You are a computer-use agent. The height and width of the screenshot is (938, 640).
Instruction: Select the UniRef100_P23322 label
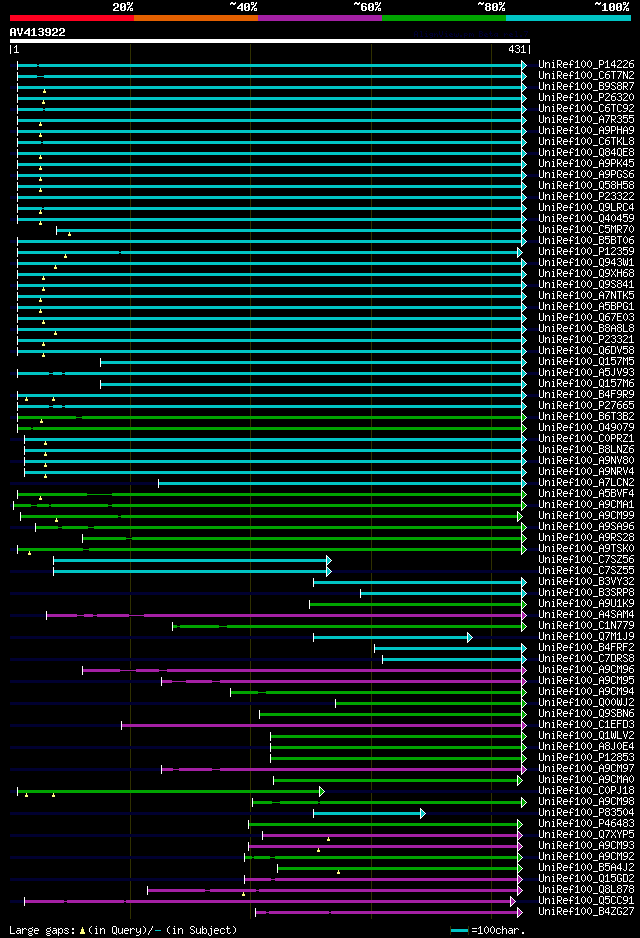(x=586, y=196)
